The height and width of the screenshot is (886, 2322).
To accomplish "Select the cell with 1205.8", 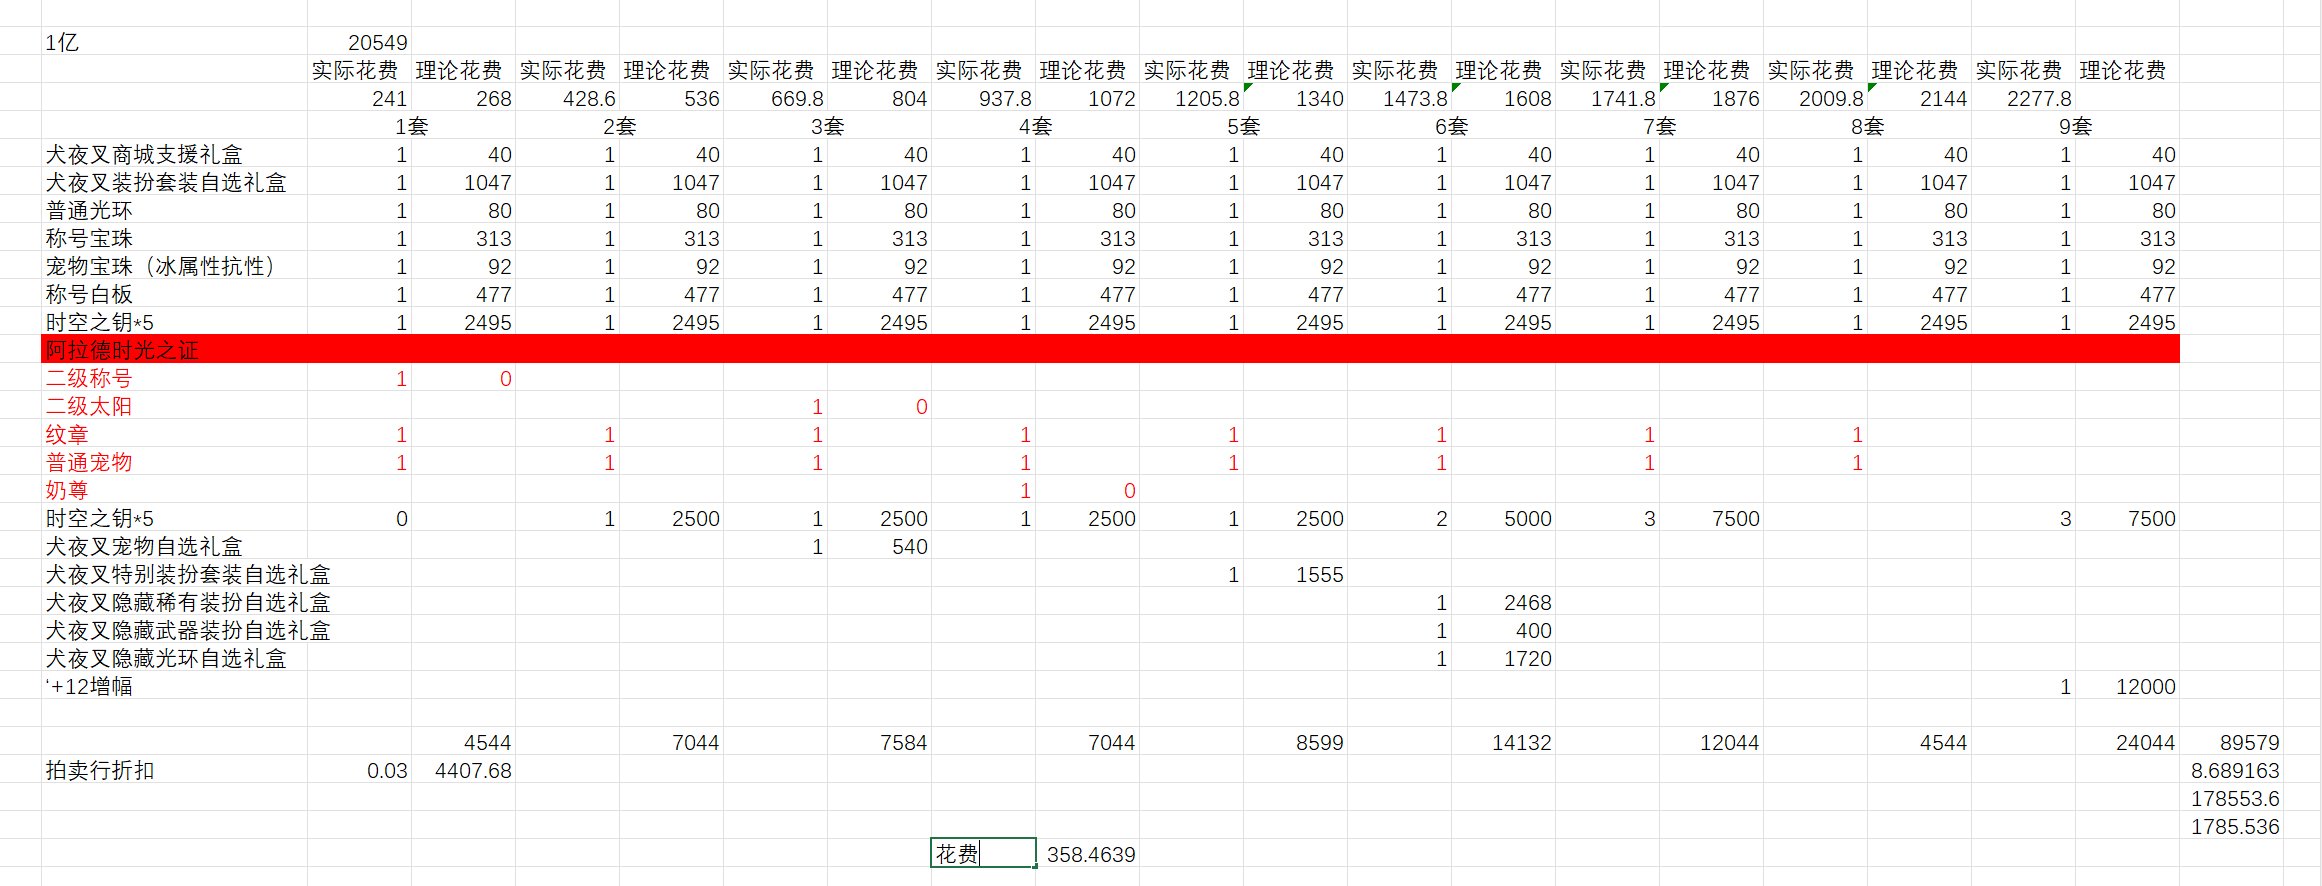I will (1192, 99).
